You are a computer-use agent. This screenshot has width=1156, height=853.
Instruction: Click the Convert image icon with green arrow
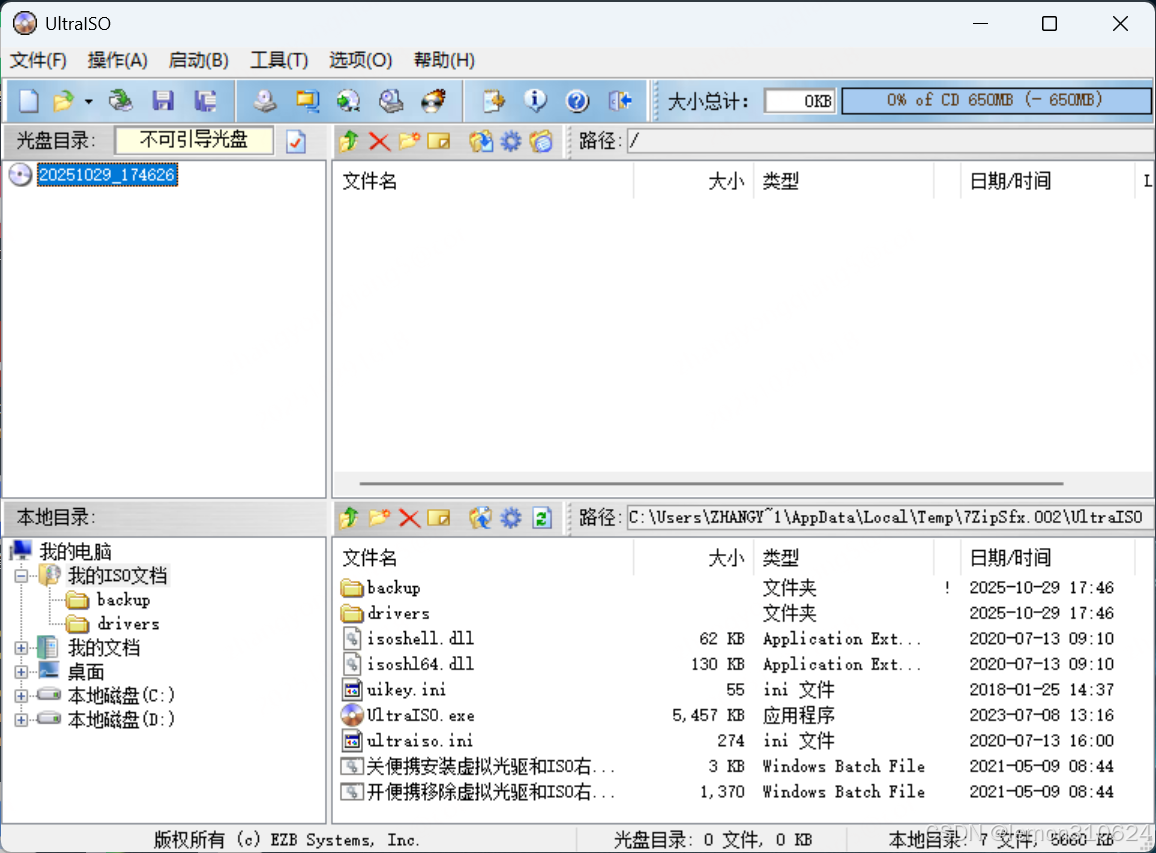tap(349, 101)
